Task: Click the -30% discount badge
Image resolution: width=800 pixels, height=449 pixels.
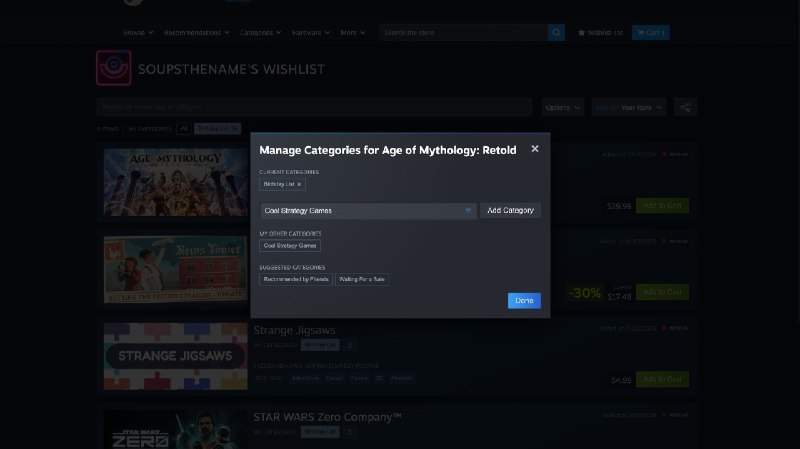Action: tap(584, 293)
